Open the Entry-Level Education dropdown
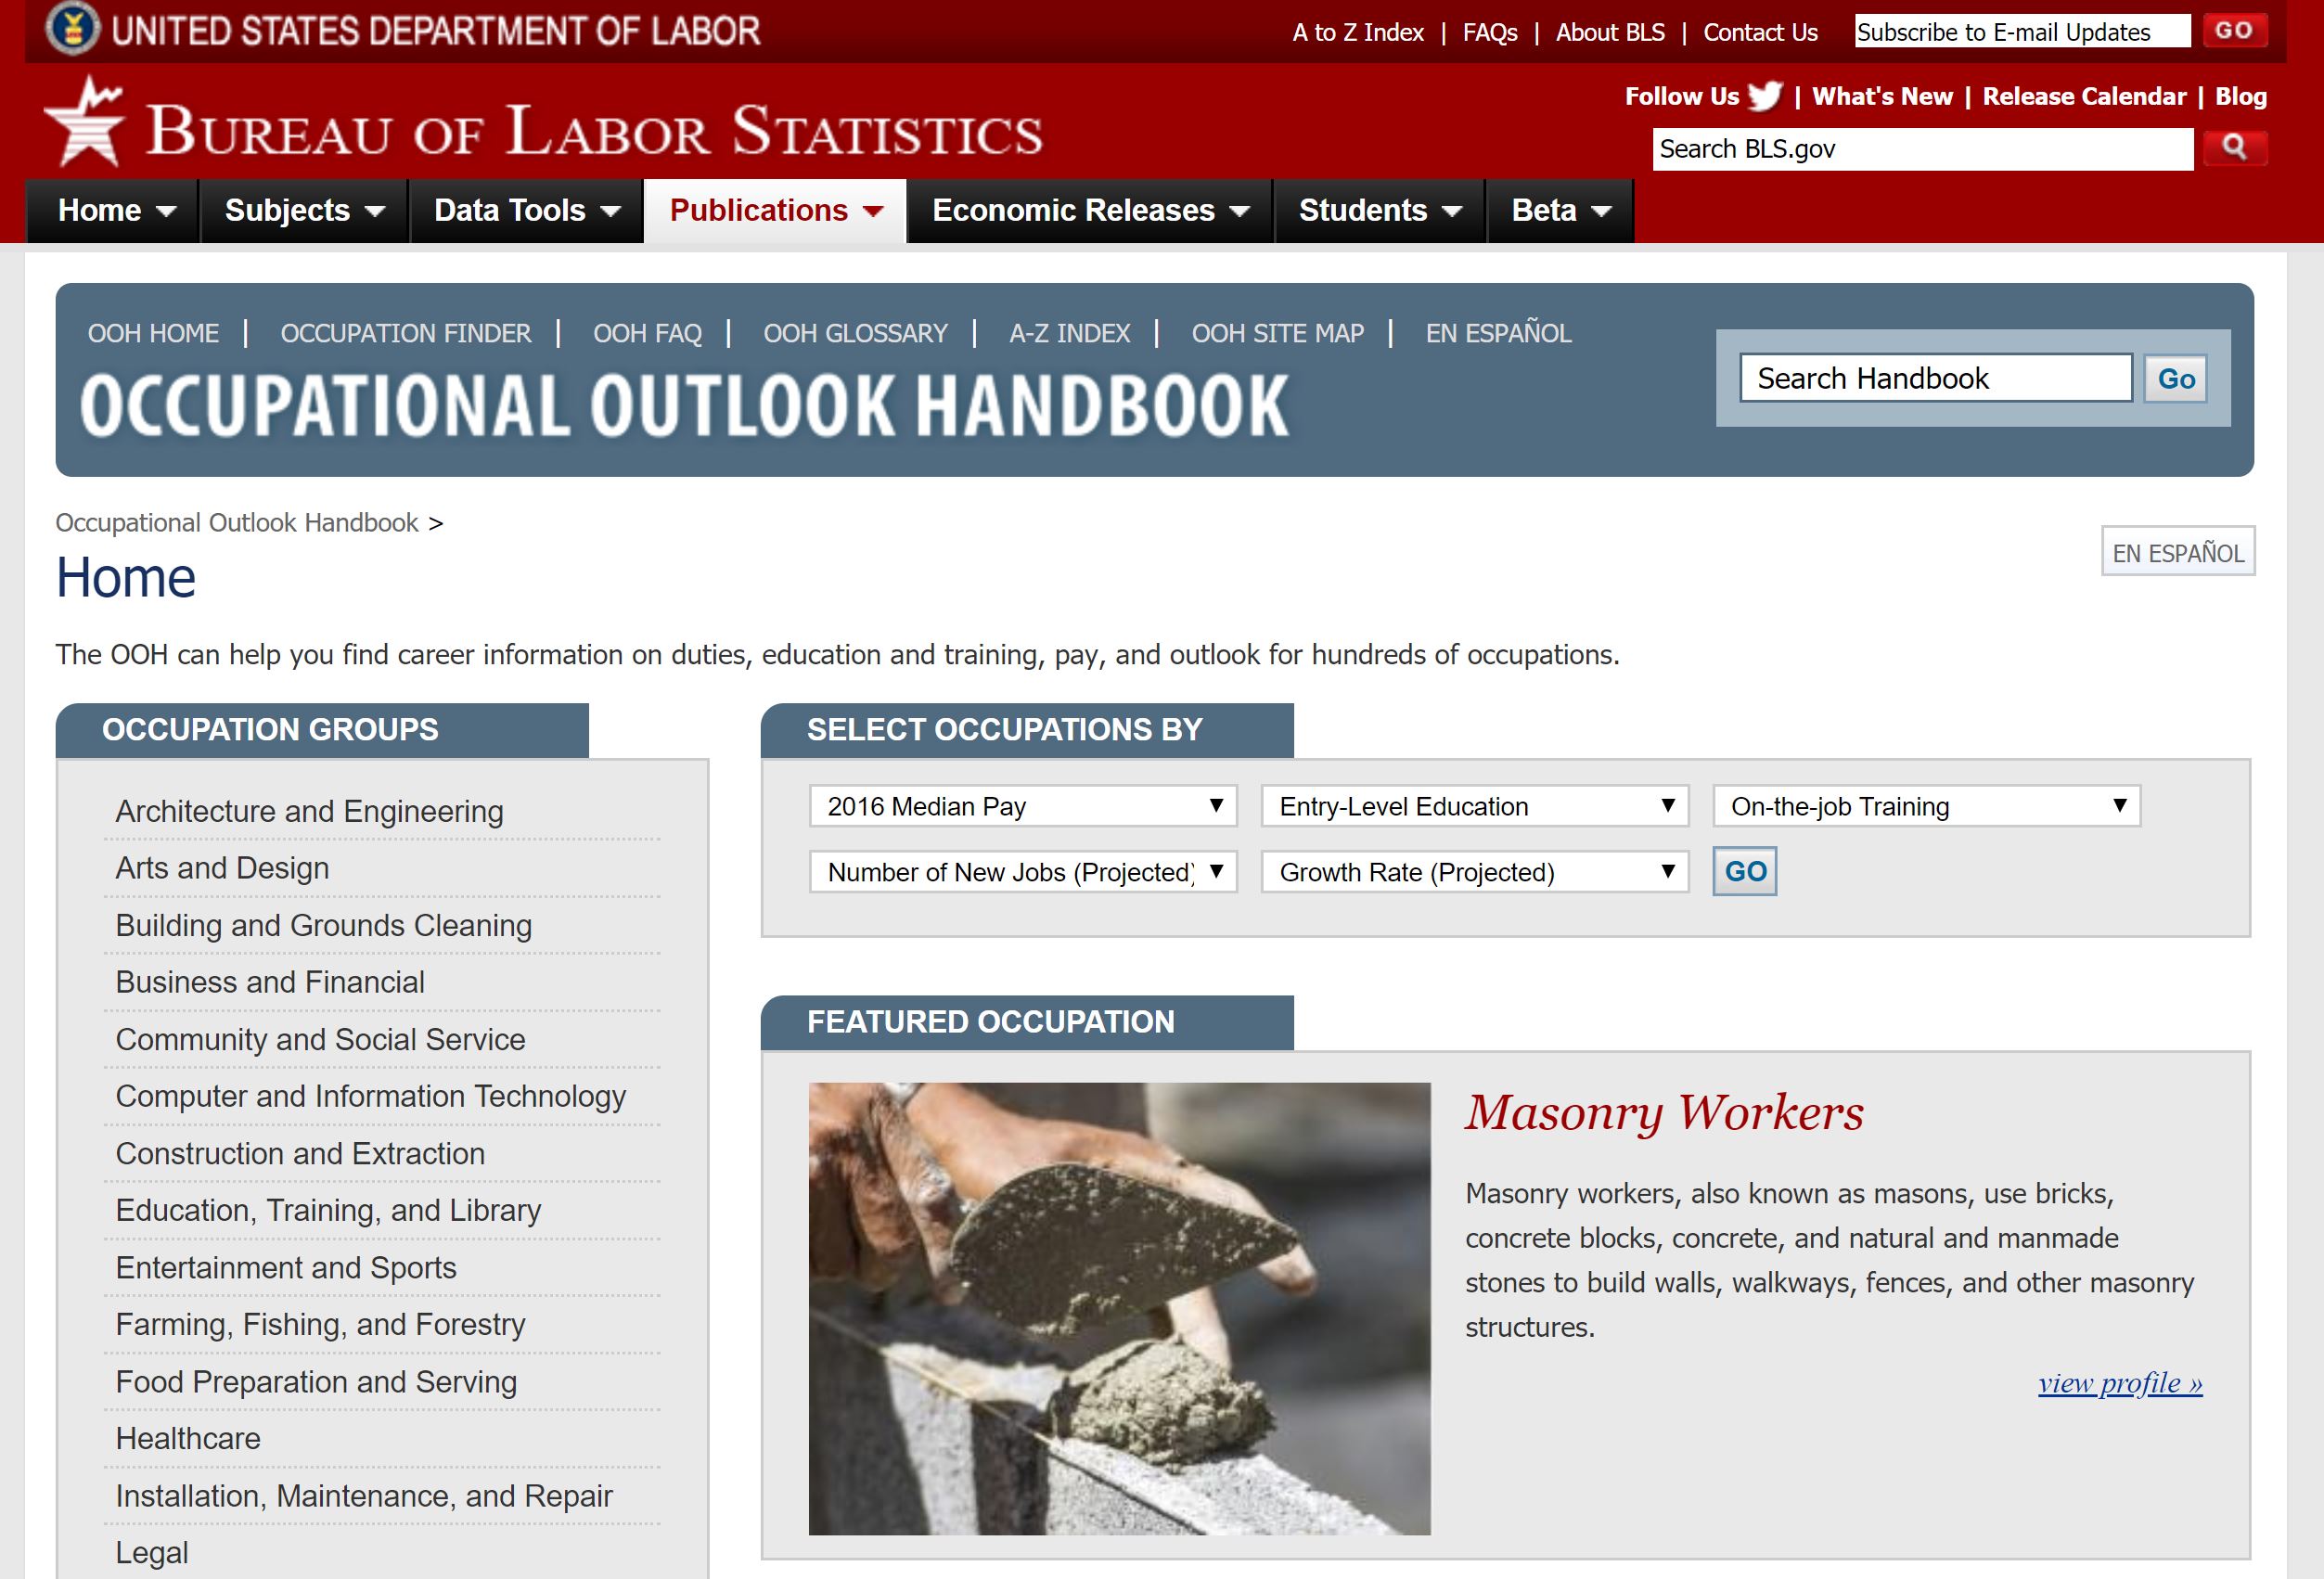 [x=1475, y=806]
